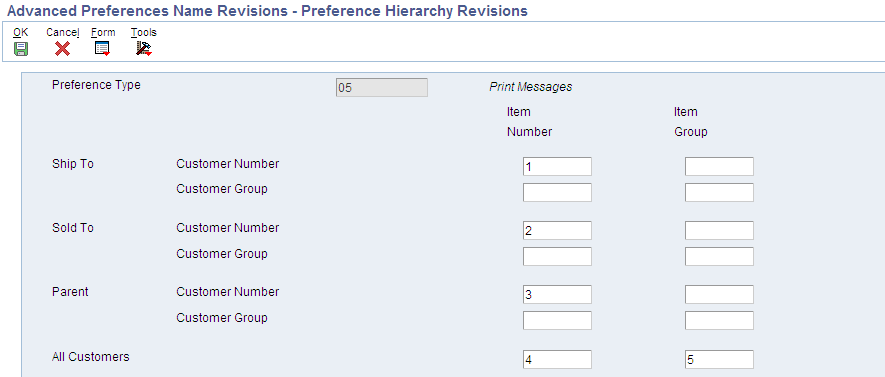885x377 pixels.
Task: Select the Cancel menu label
Action: 63,33
